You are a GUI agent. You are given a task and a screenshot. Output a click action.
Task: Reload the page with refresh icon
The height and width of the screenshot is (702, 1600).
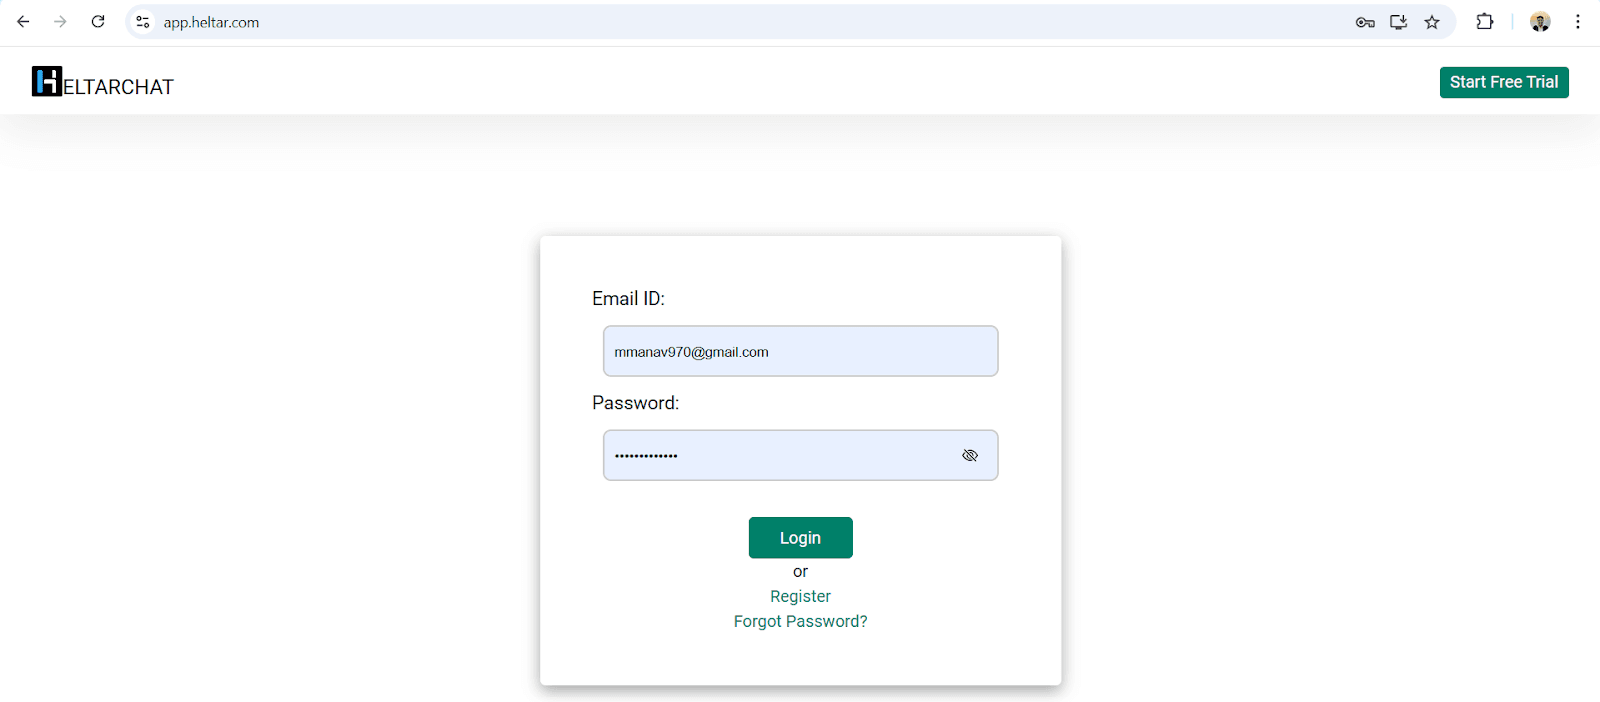click(97, 21)
